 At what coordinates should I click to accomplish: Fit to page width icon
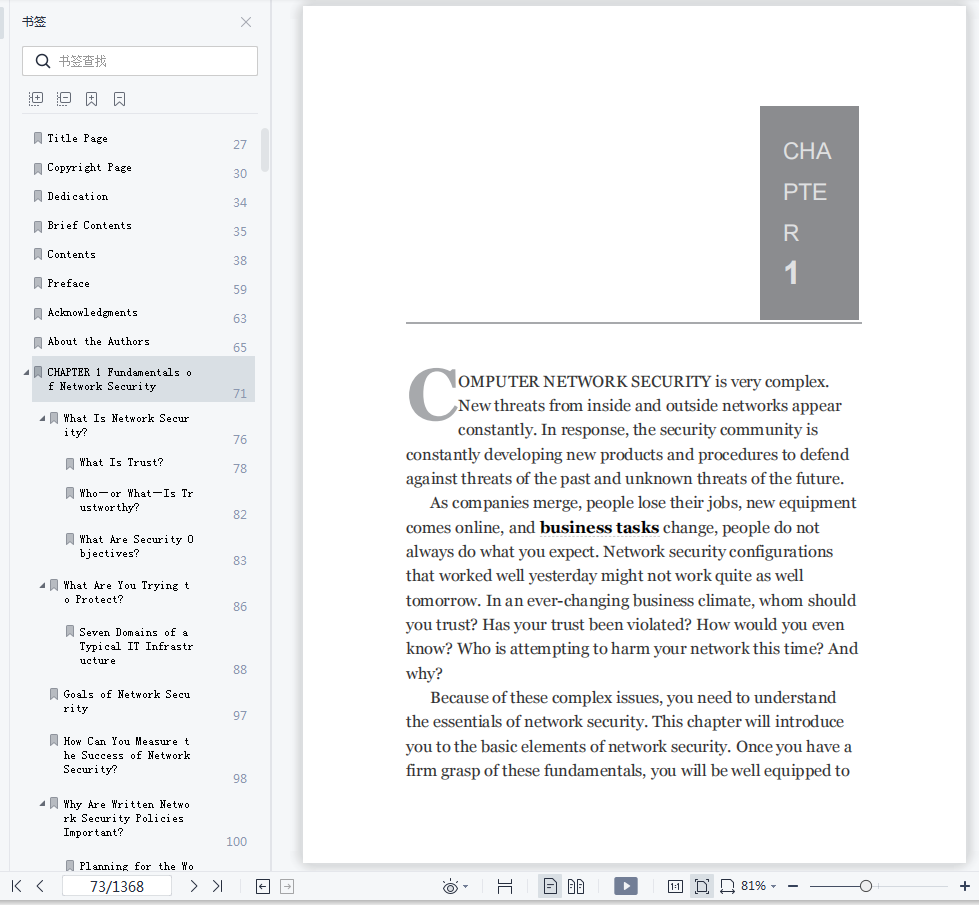[x=727, y=886]
